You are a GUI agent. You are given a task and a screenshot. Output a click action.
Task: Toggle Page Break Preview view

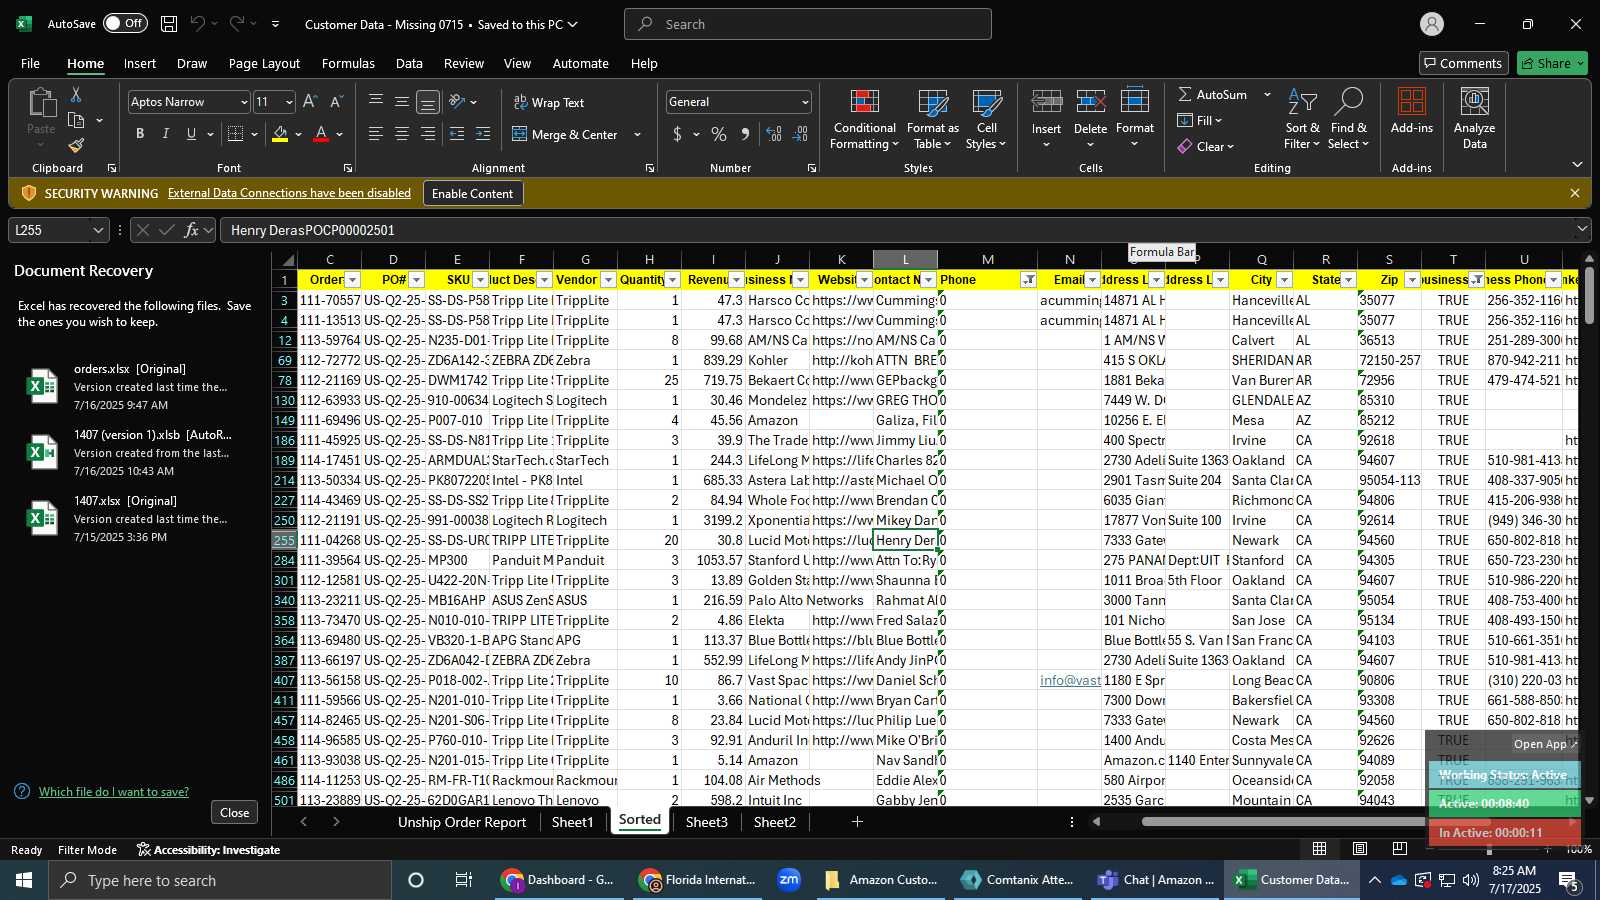point(1400,849)
